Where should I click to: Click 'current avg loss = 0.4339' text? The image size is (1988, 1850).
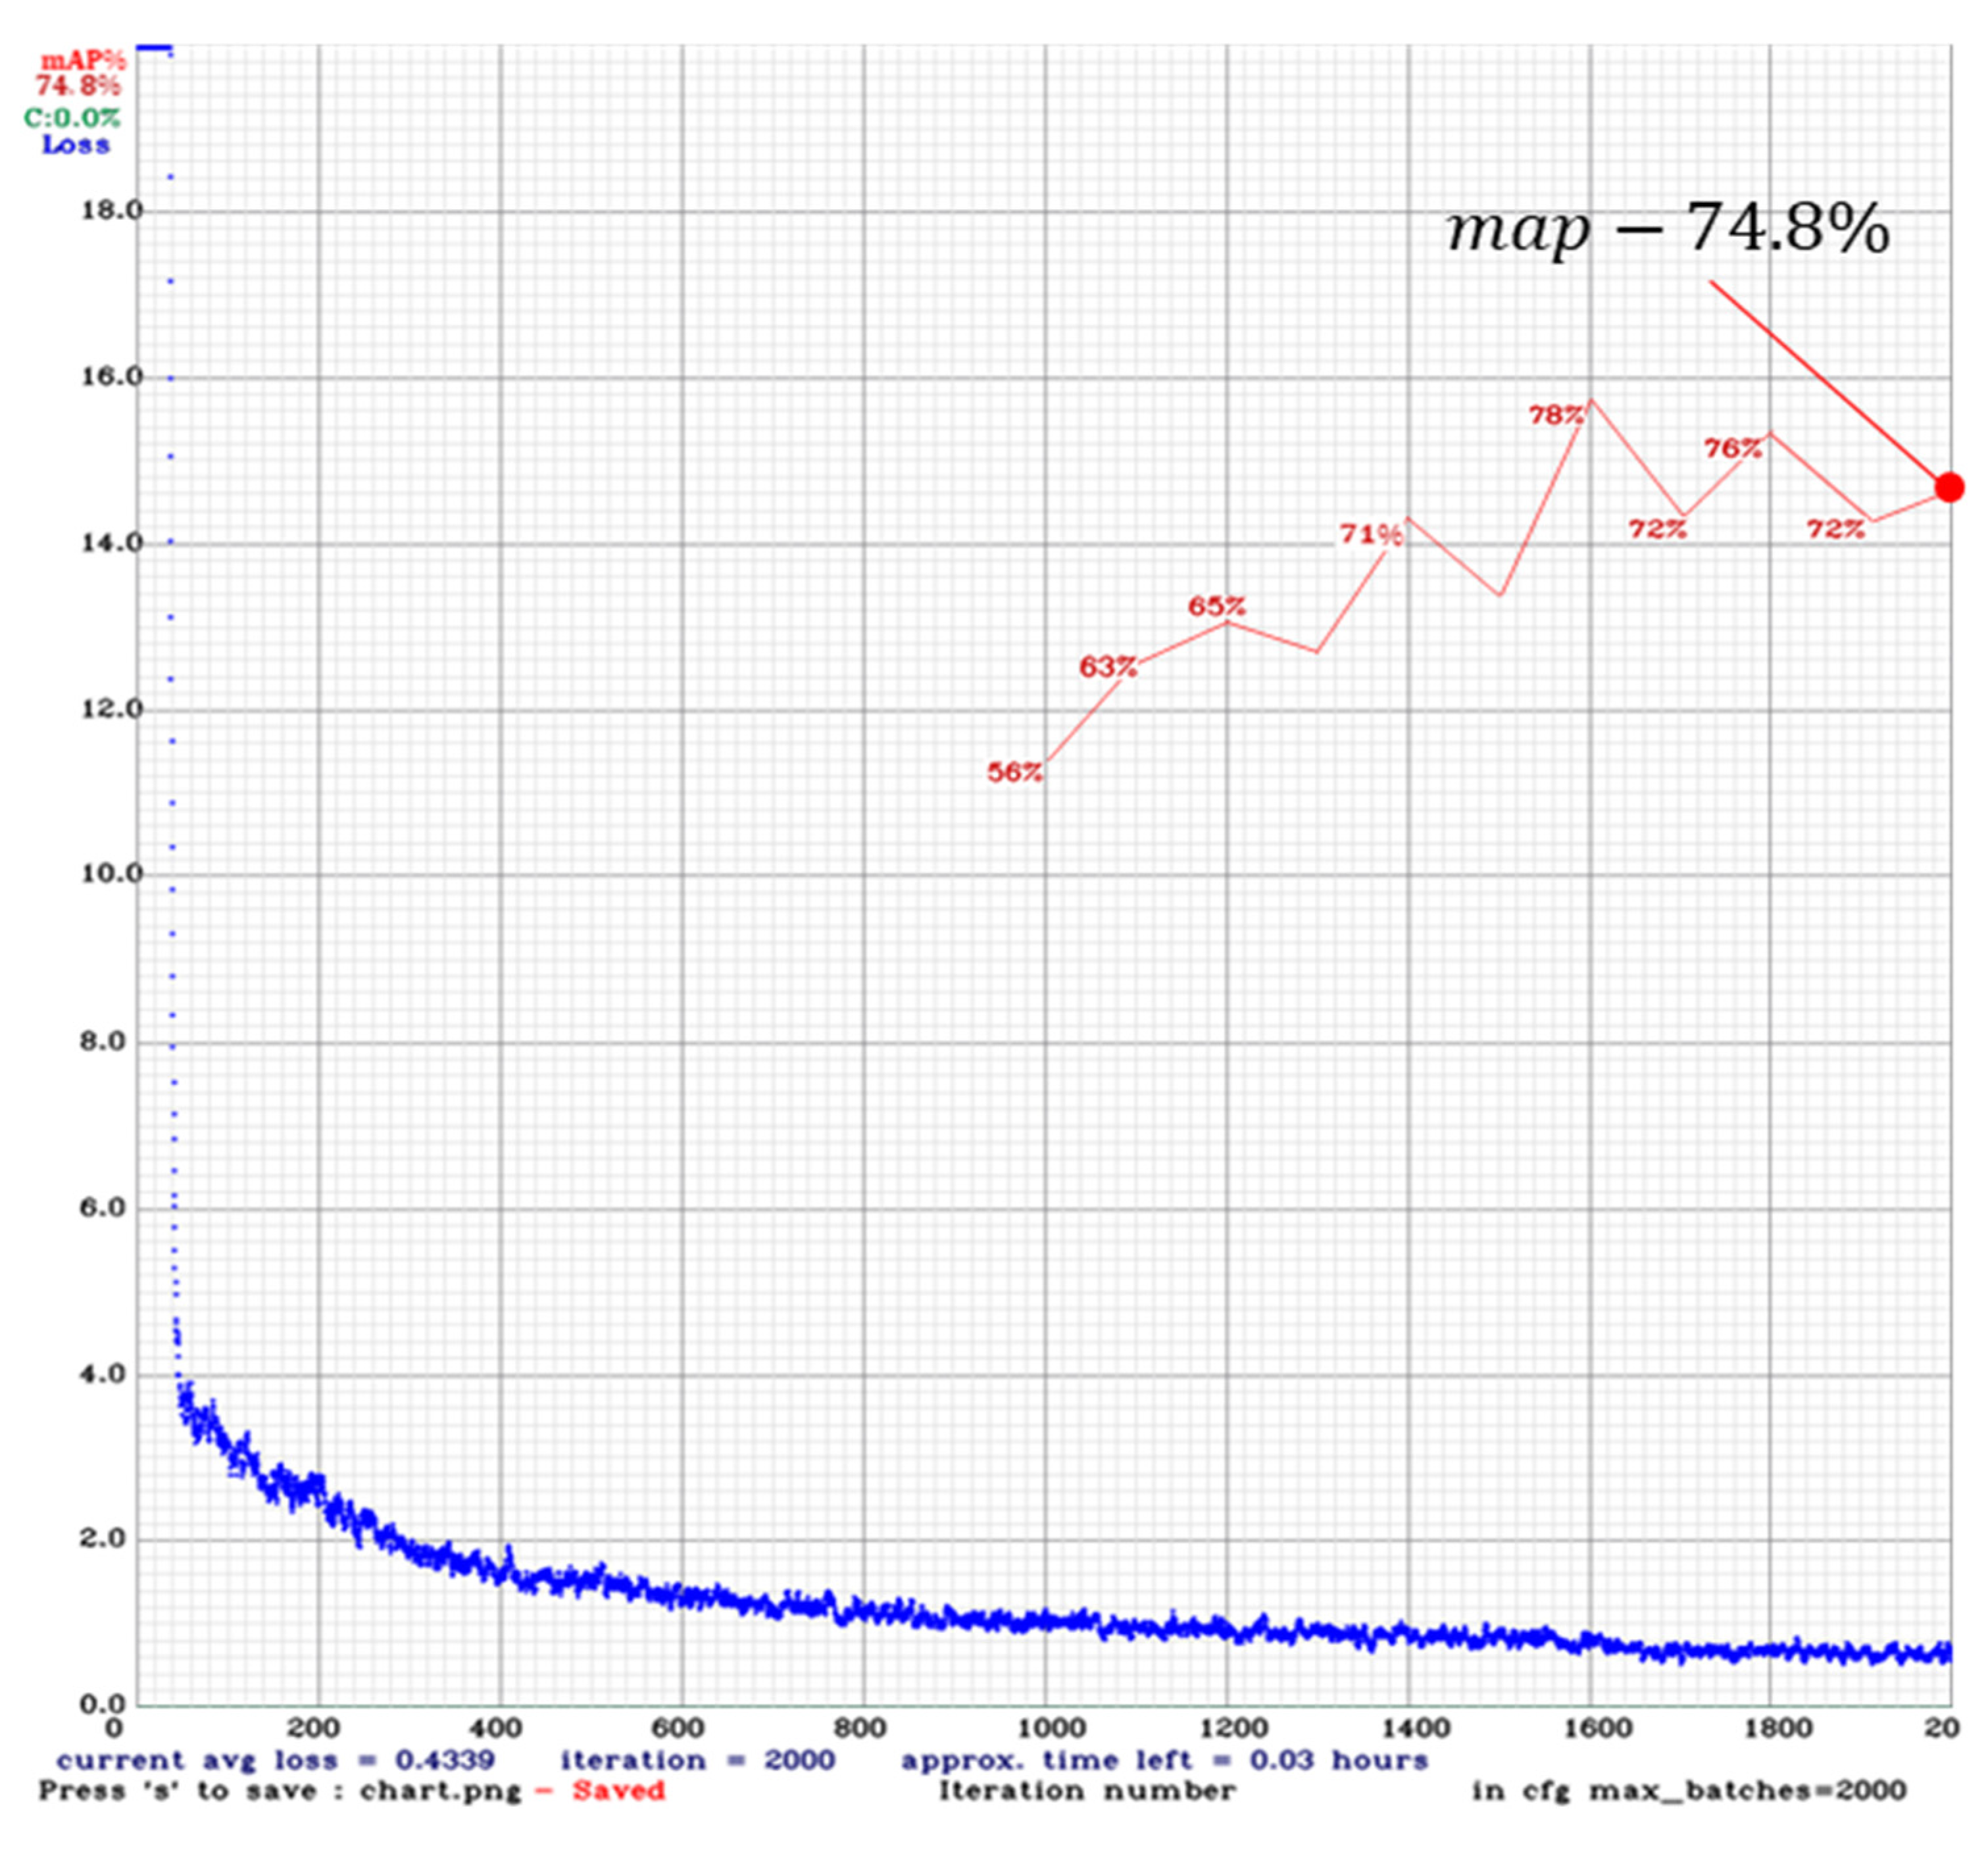coord(275,1760)
